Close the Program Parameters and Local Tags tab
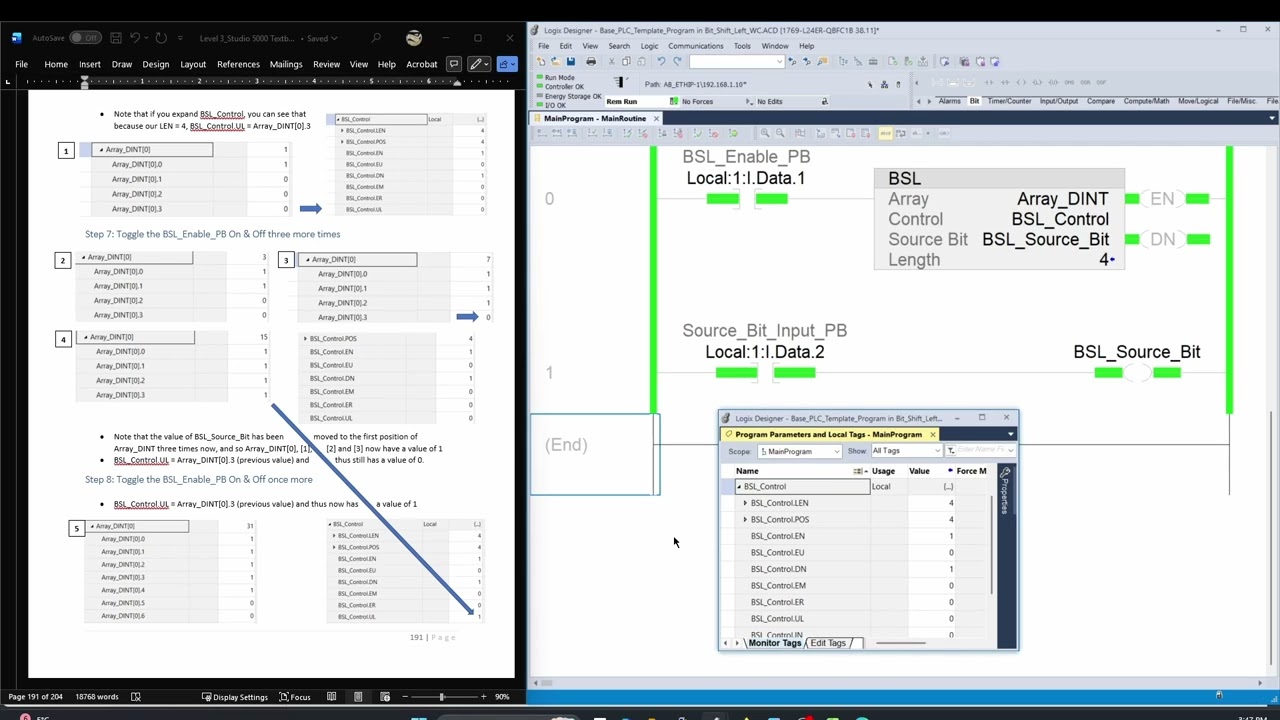Screen dimensions: 1280x720 (932, 435)
